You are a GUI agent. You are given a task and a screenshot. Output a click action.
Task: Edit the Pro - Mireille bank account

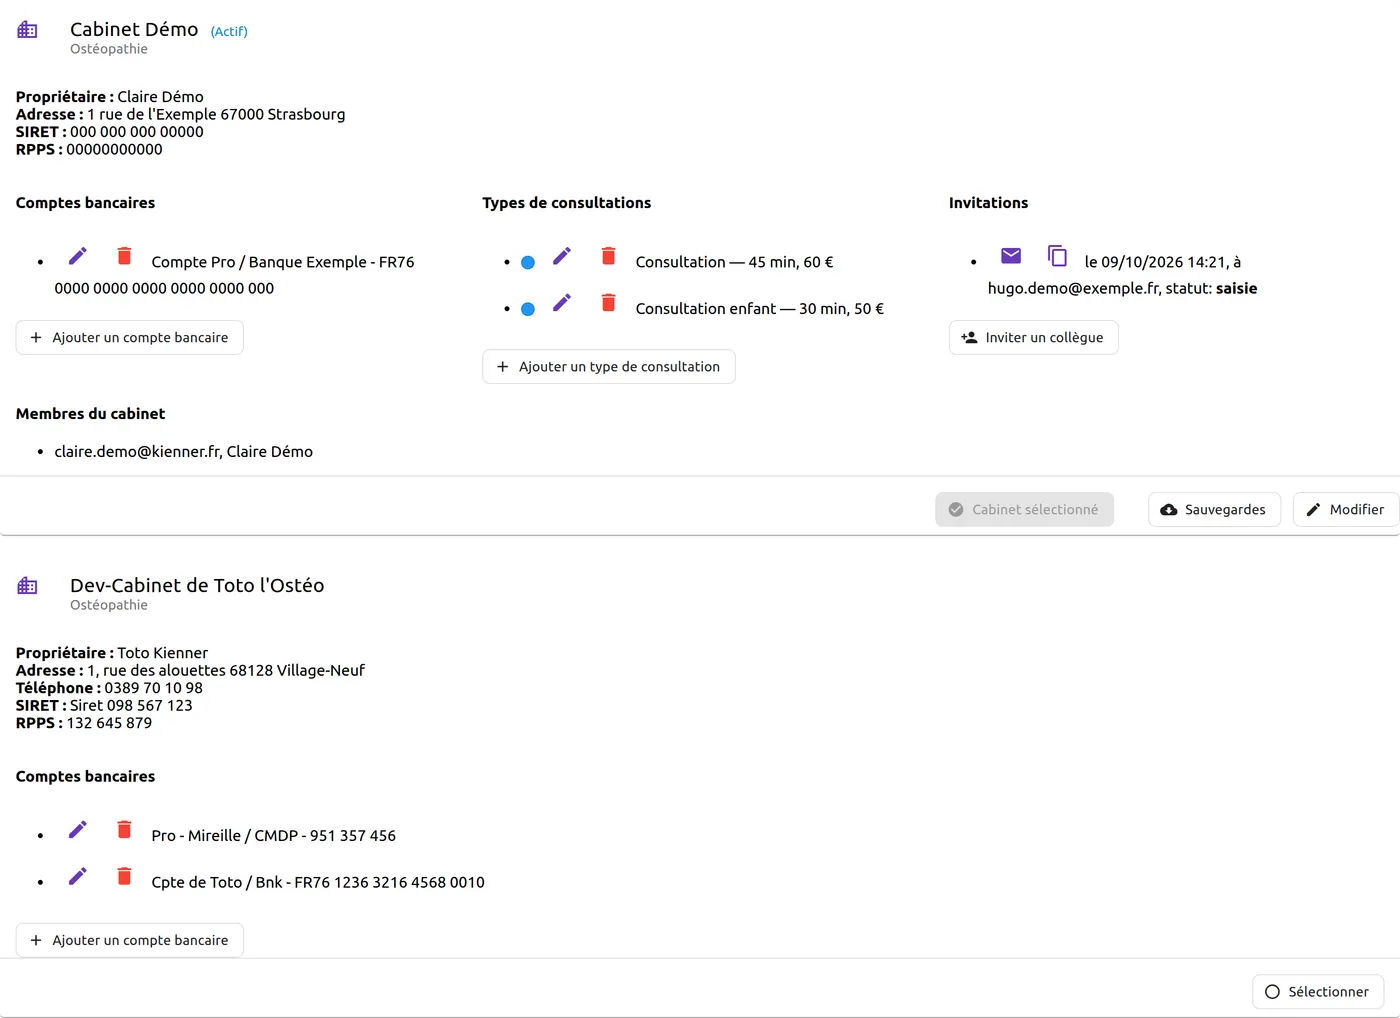[78, 829]
